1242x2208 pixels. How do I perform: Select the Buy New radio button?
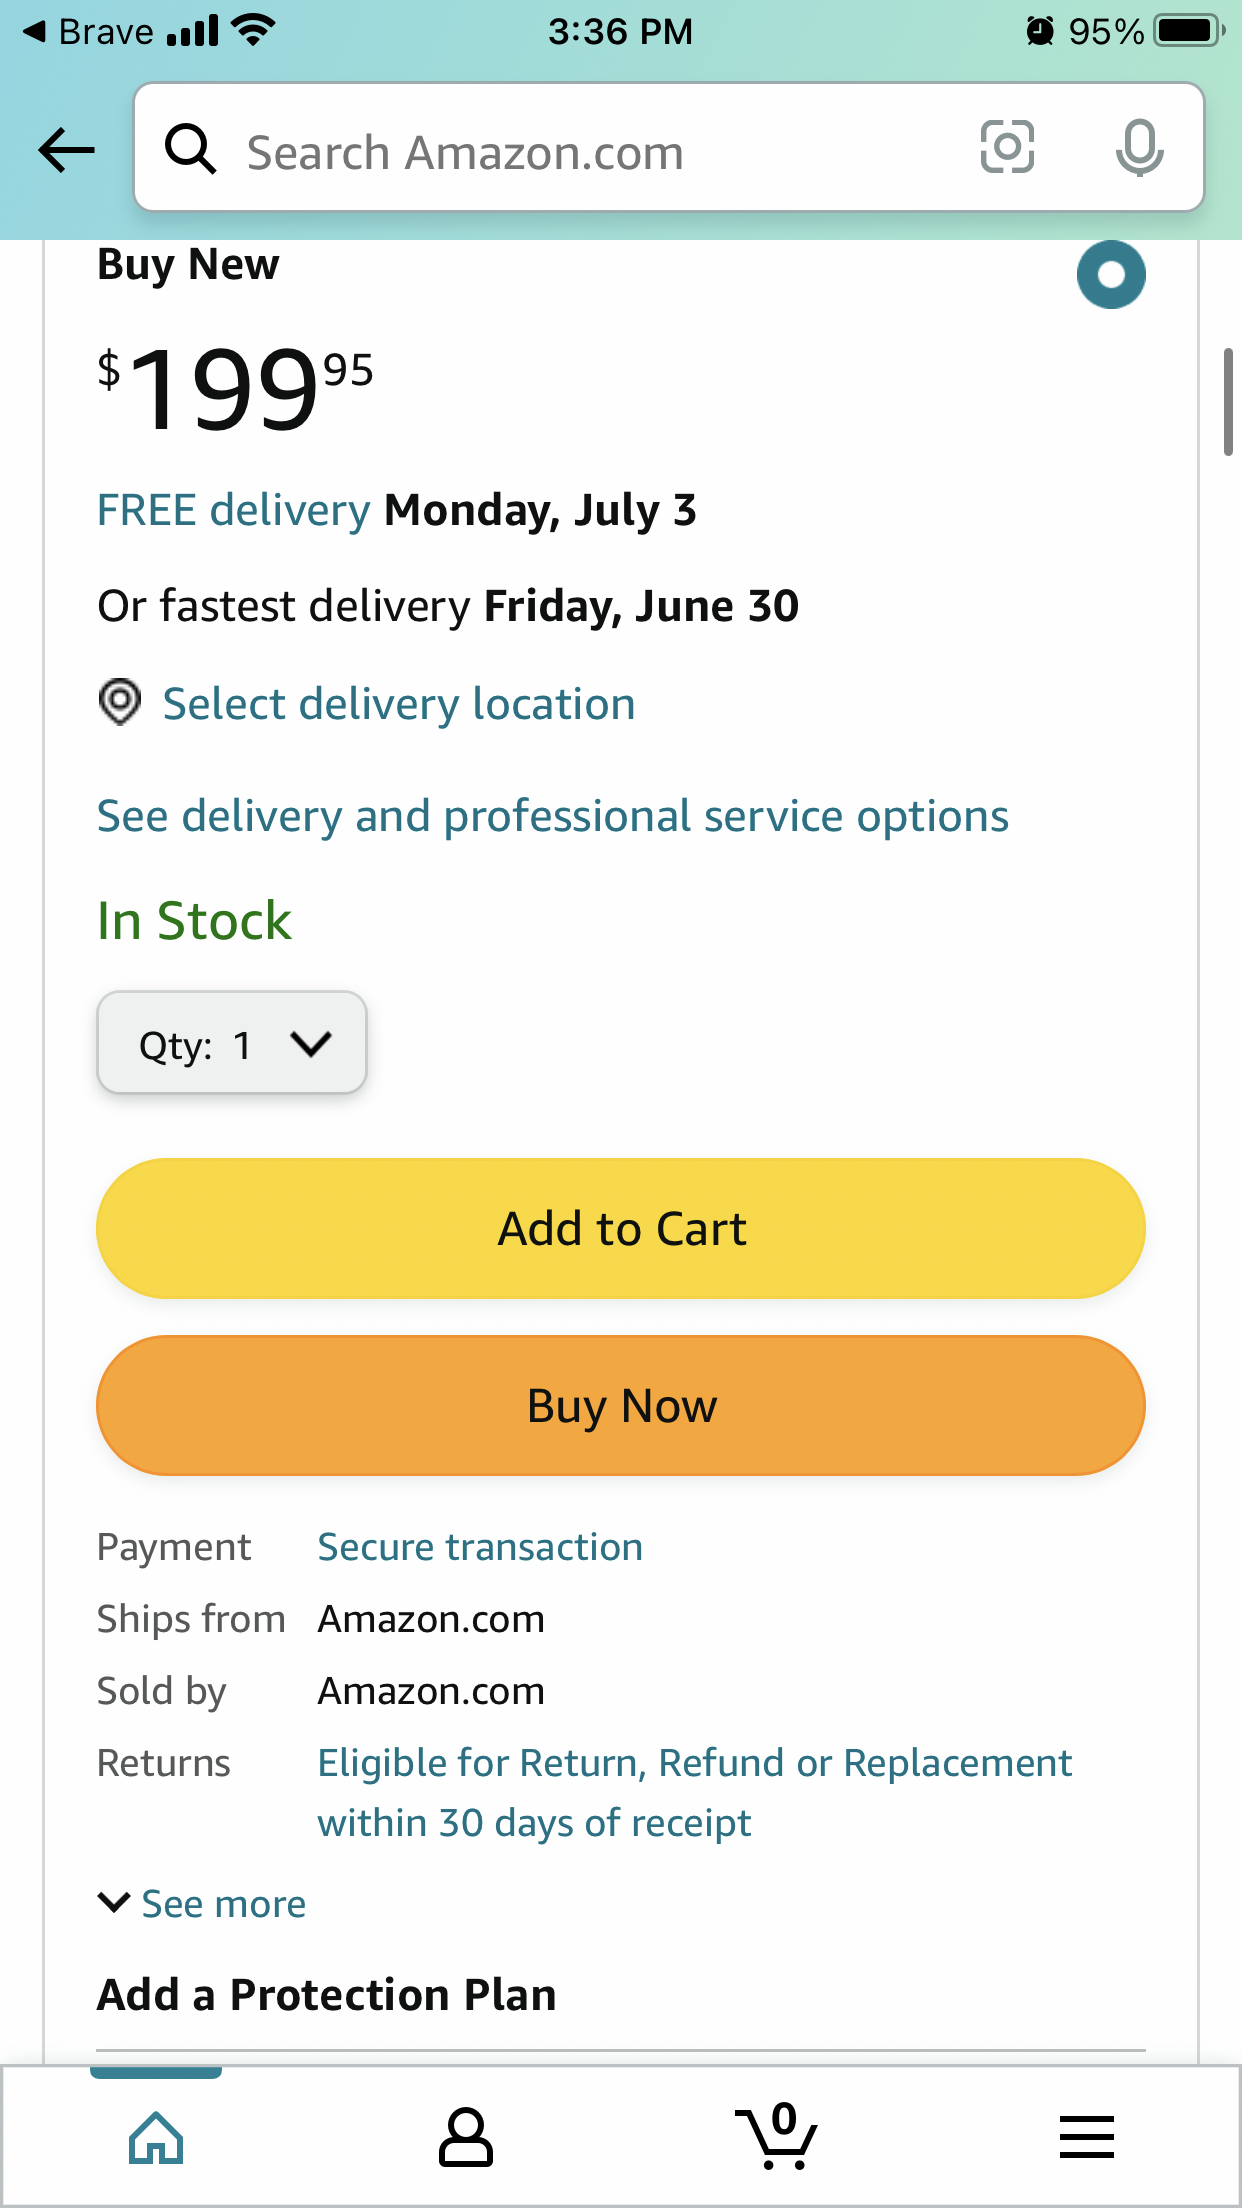[1111, 275]
